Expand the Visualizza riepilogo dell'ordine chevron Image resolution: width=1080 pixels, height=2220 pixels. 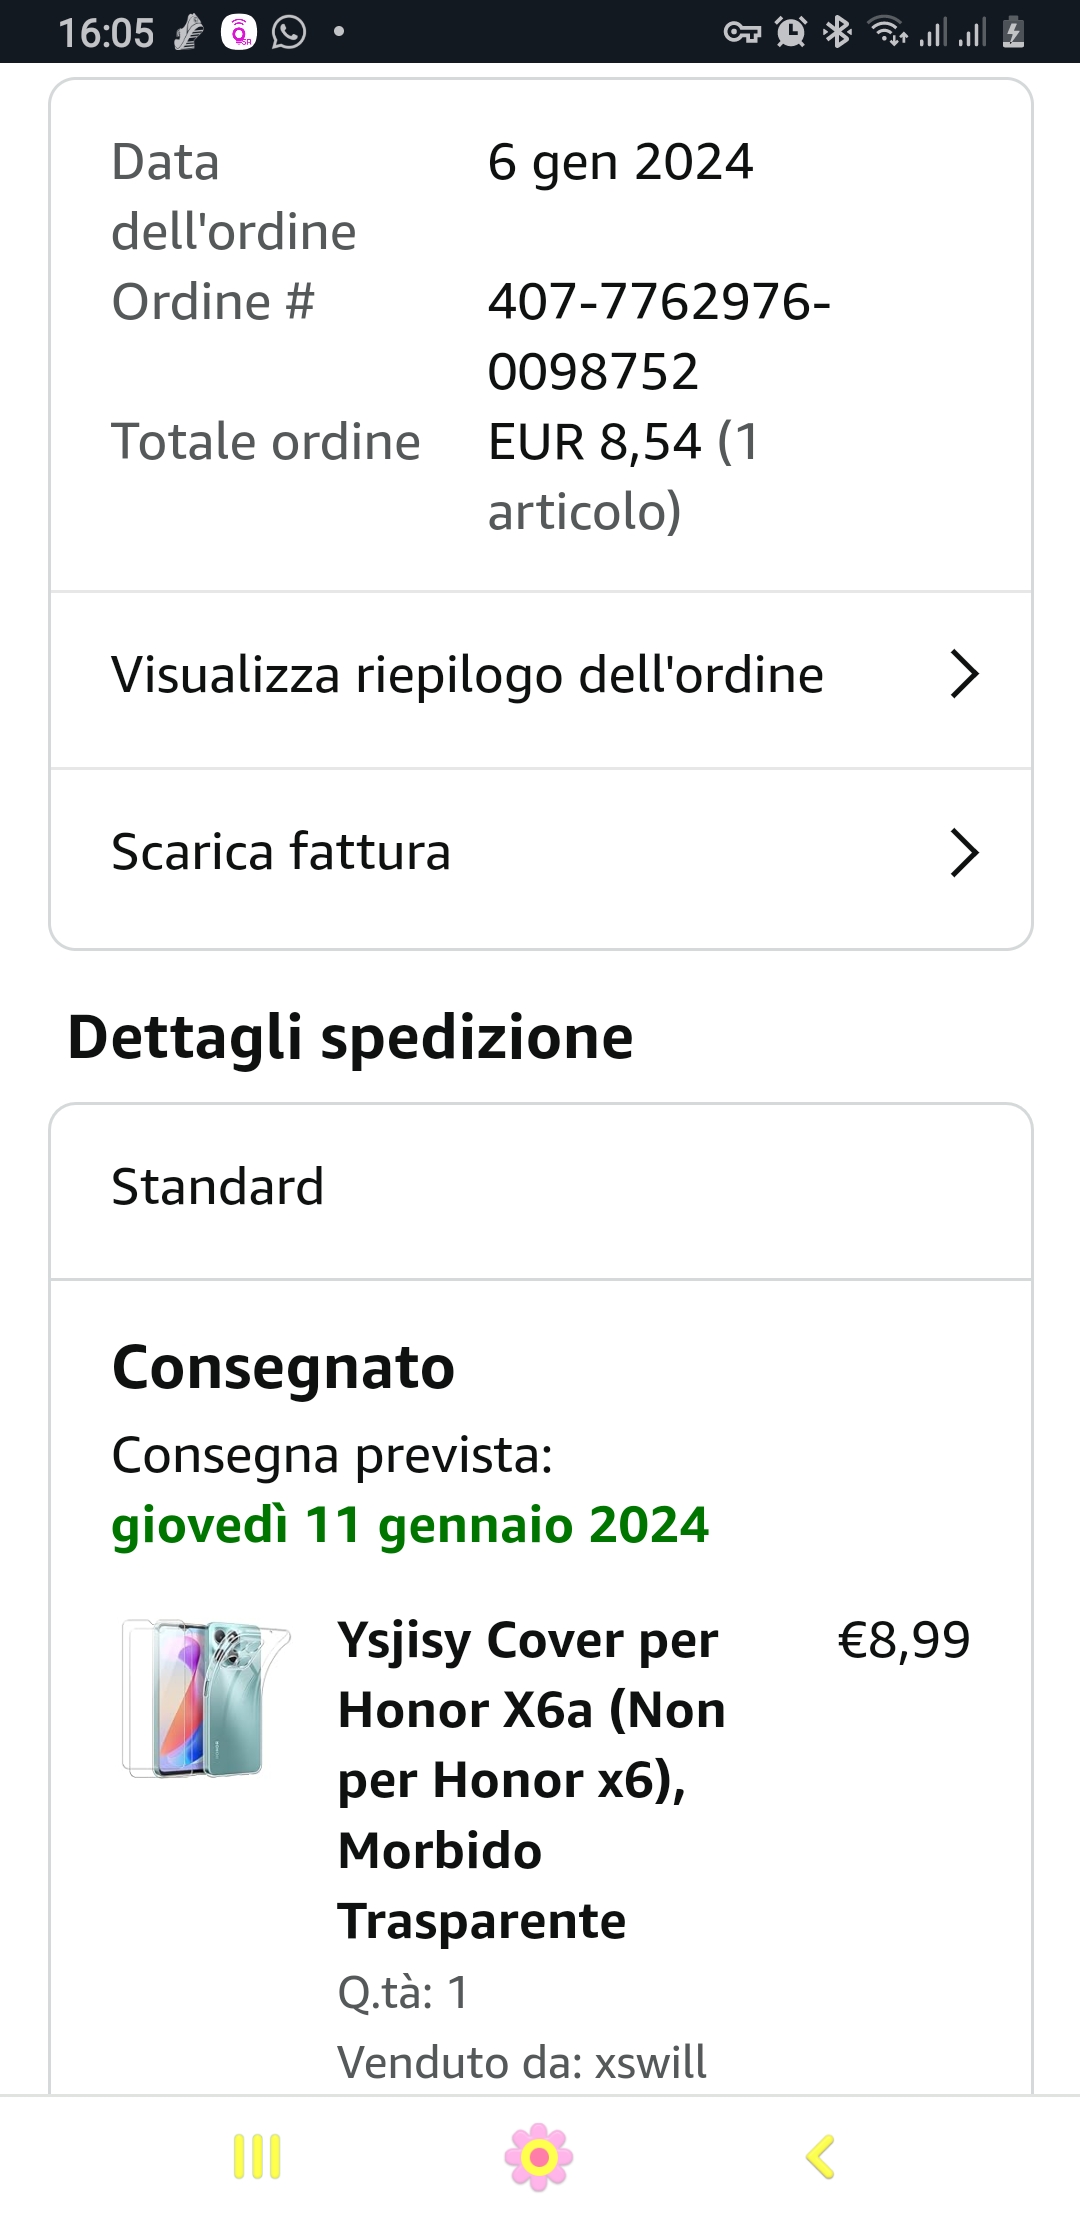(x=964, y=674)
